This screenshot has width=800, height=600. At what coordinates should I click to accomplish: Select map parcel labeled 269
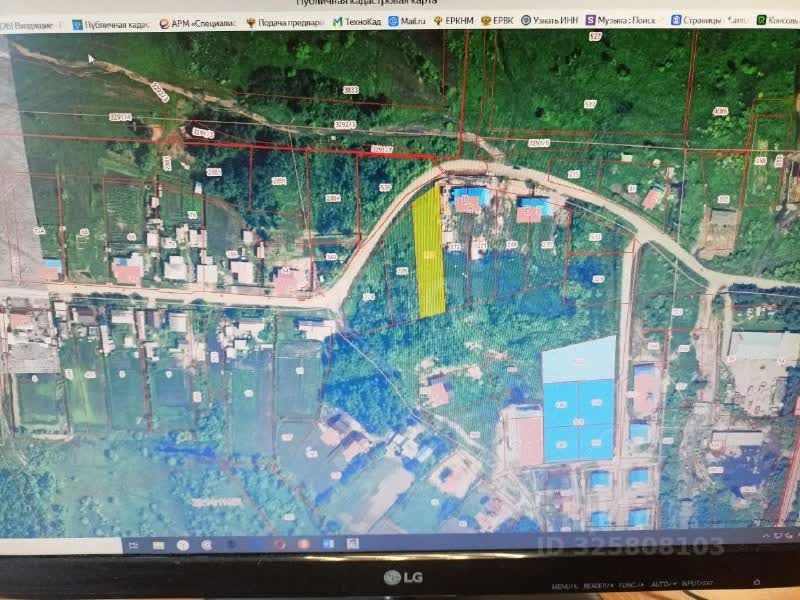click(512, 245)
